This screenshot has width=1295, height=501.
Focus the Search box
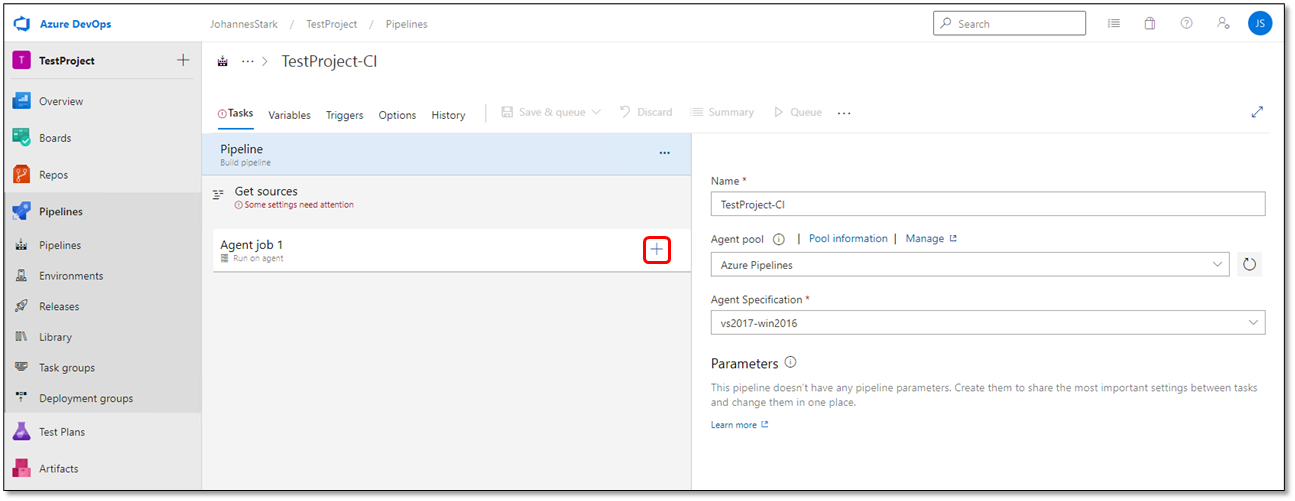1009,23
